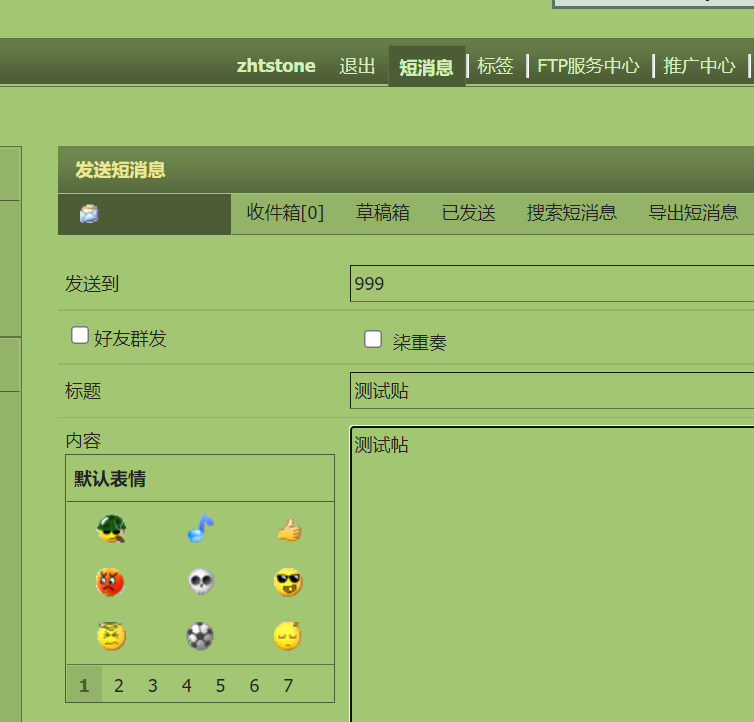Click the 退出 logout link
This screenshot has height=722, width=754.
(357, 66)
